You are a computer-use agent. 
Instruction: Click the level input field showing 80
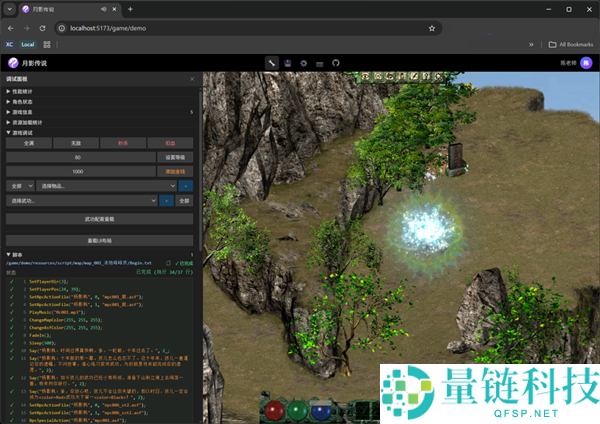click(x=77, y=157)
